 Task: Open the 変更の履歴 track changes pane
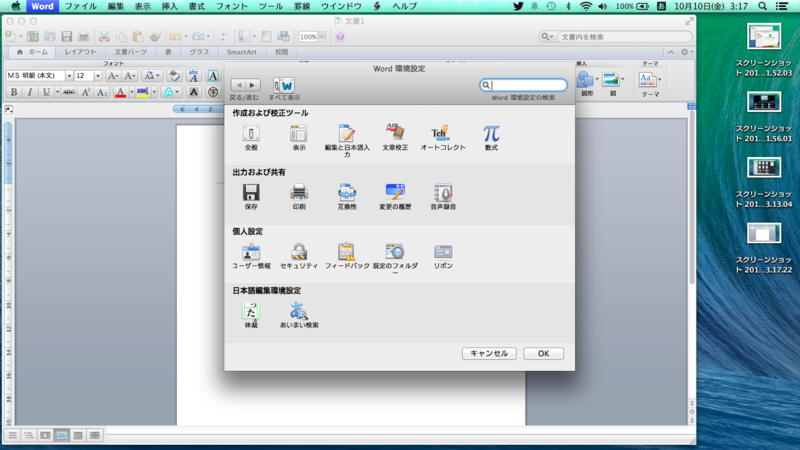(x=395, y=197)
